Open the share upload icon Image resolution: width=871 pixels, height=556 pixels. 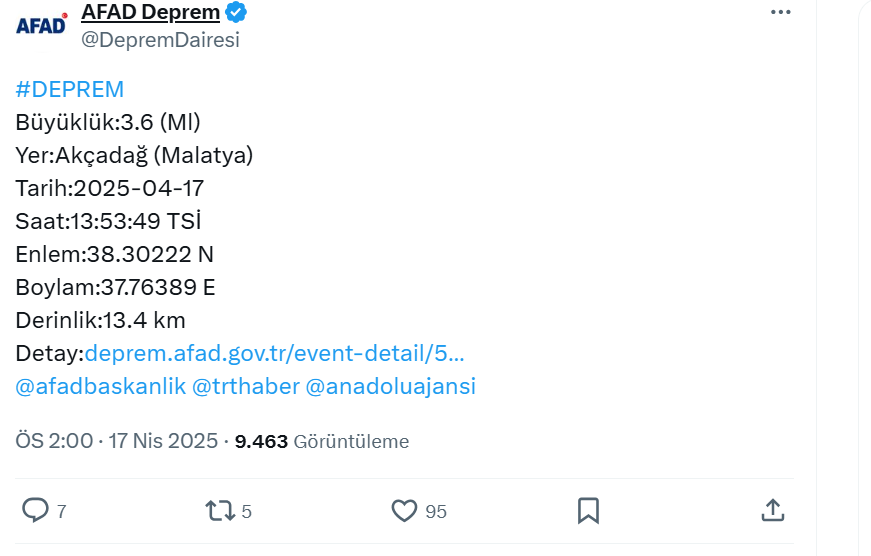(x=773, y=510)
